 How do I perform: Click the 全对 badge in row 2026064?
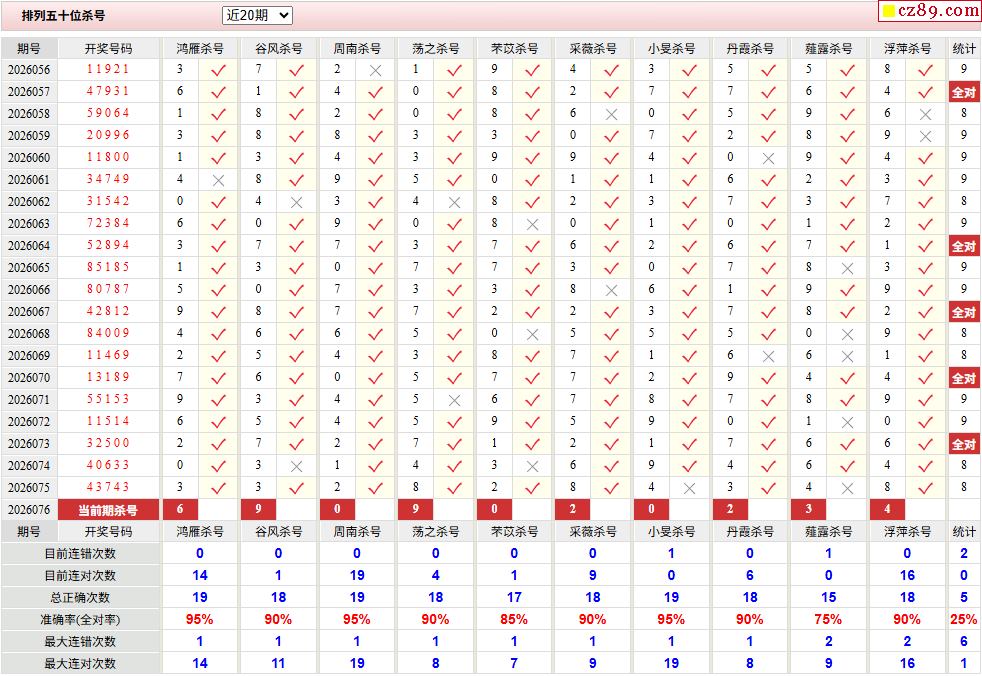[964, 246]
